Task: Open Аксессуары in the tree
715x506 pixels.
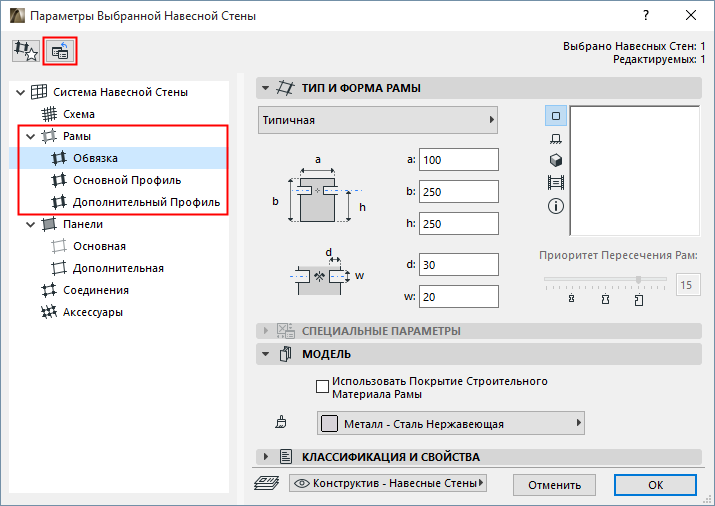Action: click(93, 312)
